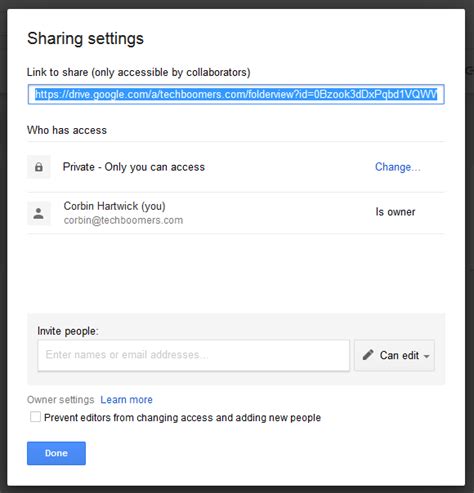Click the highlighted share link field

tap(236, 94)
